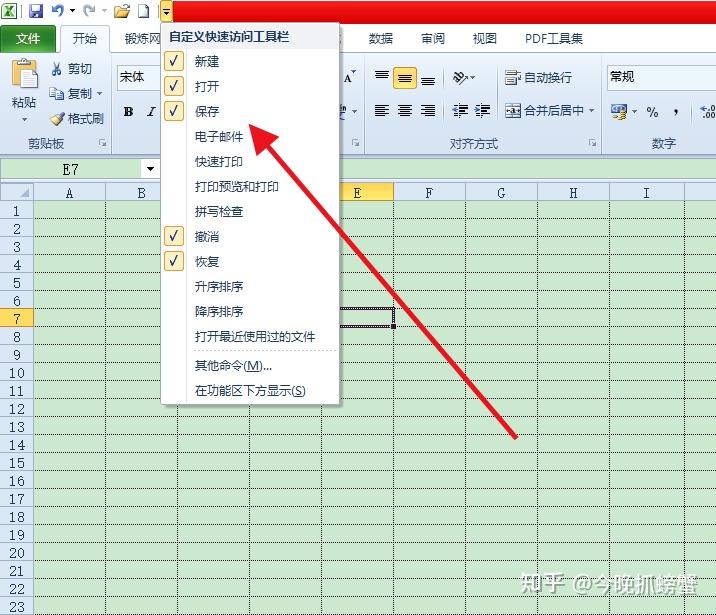Screen dimensions: 716x615
Task: Click the New blank document icon
Action: point(144,11)
